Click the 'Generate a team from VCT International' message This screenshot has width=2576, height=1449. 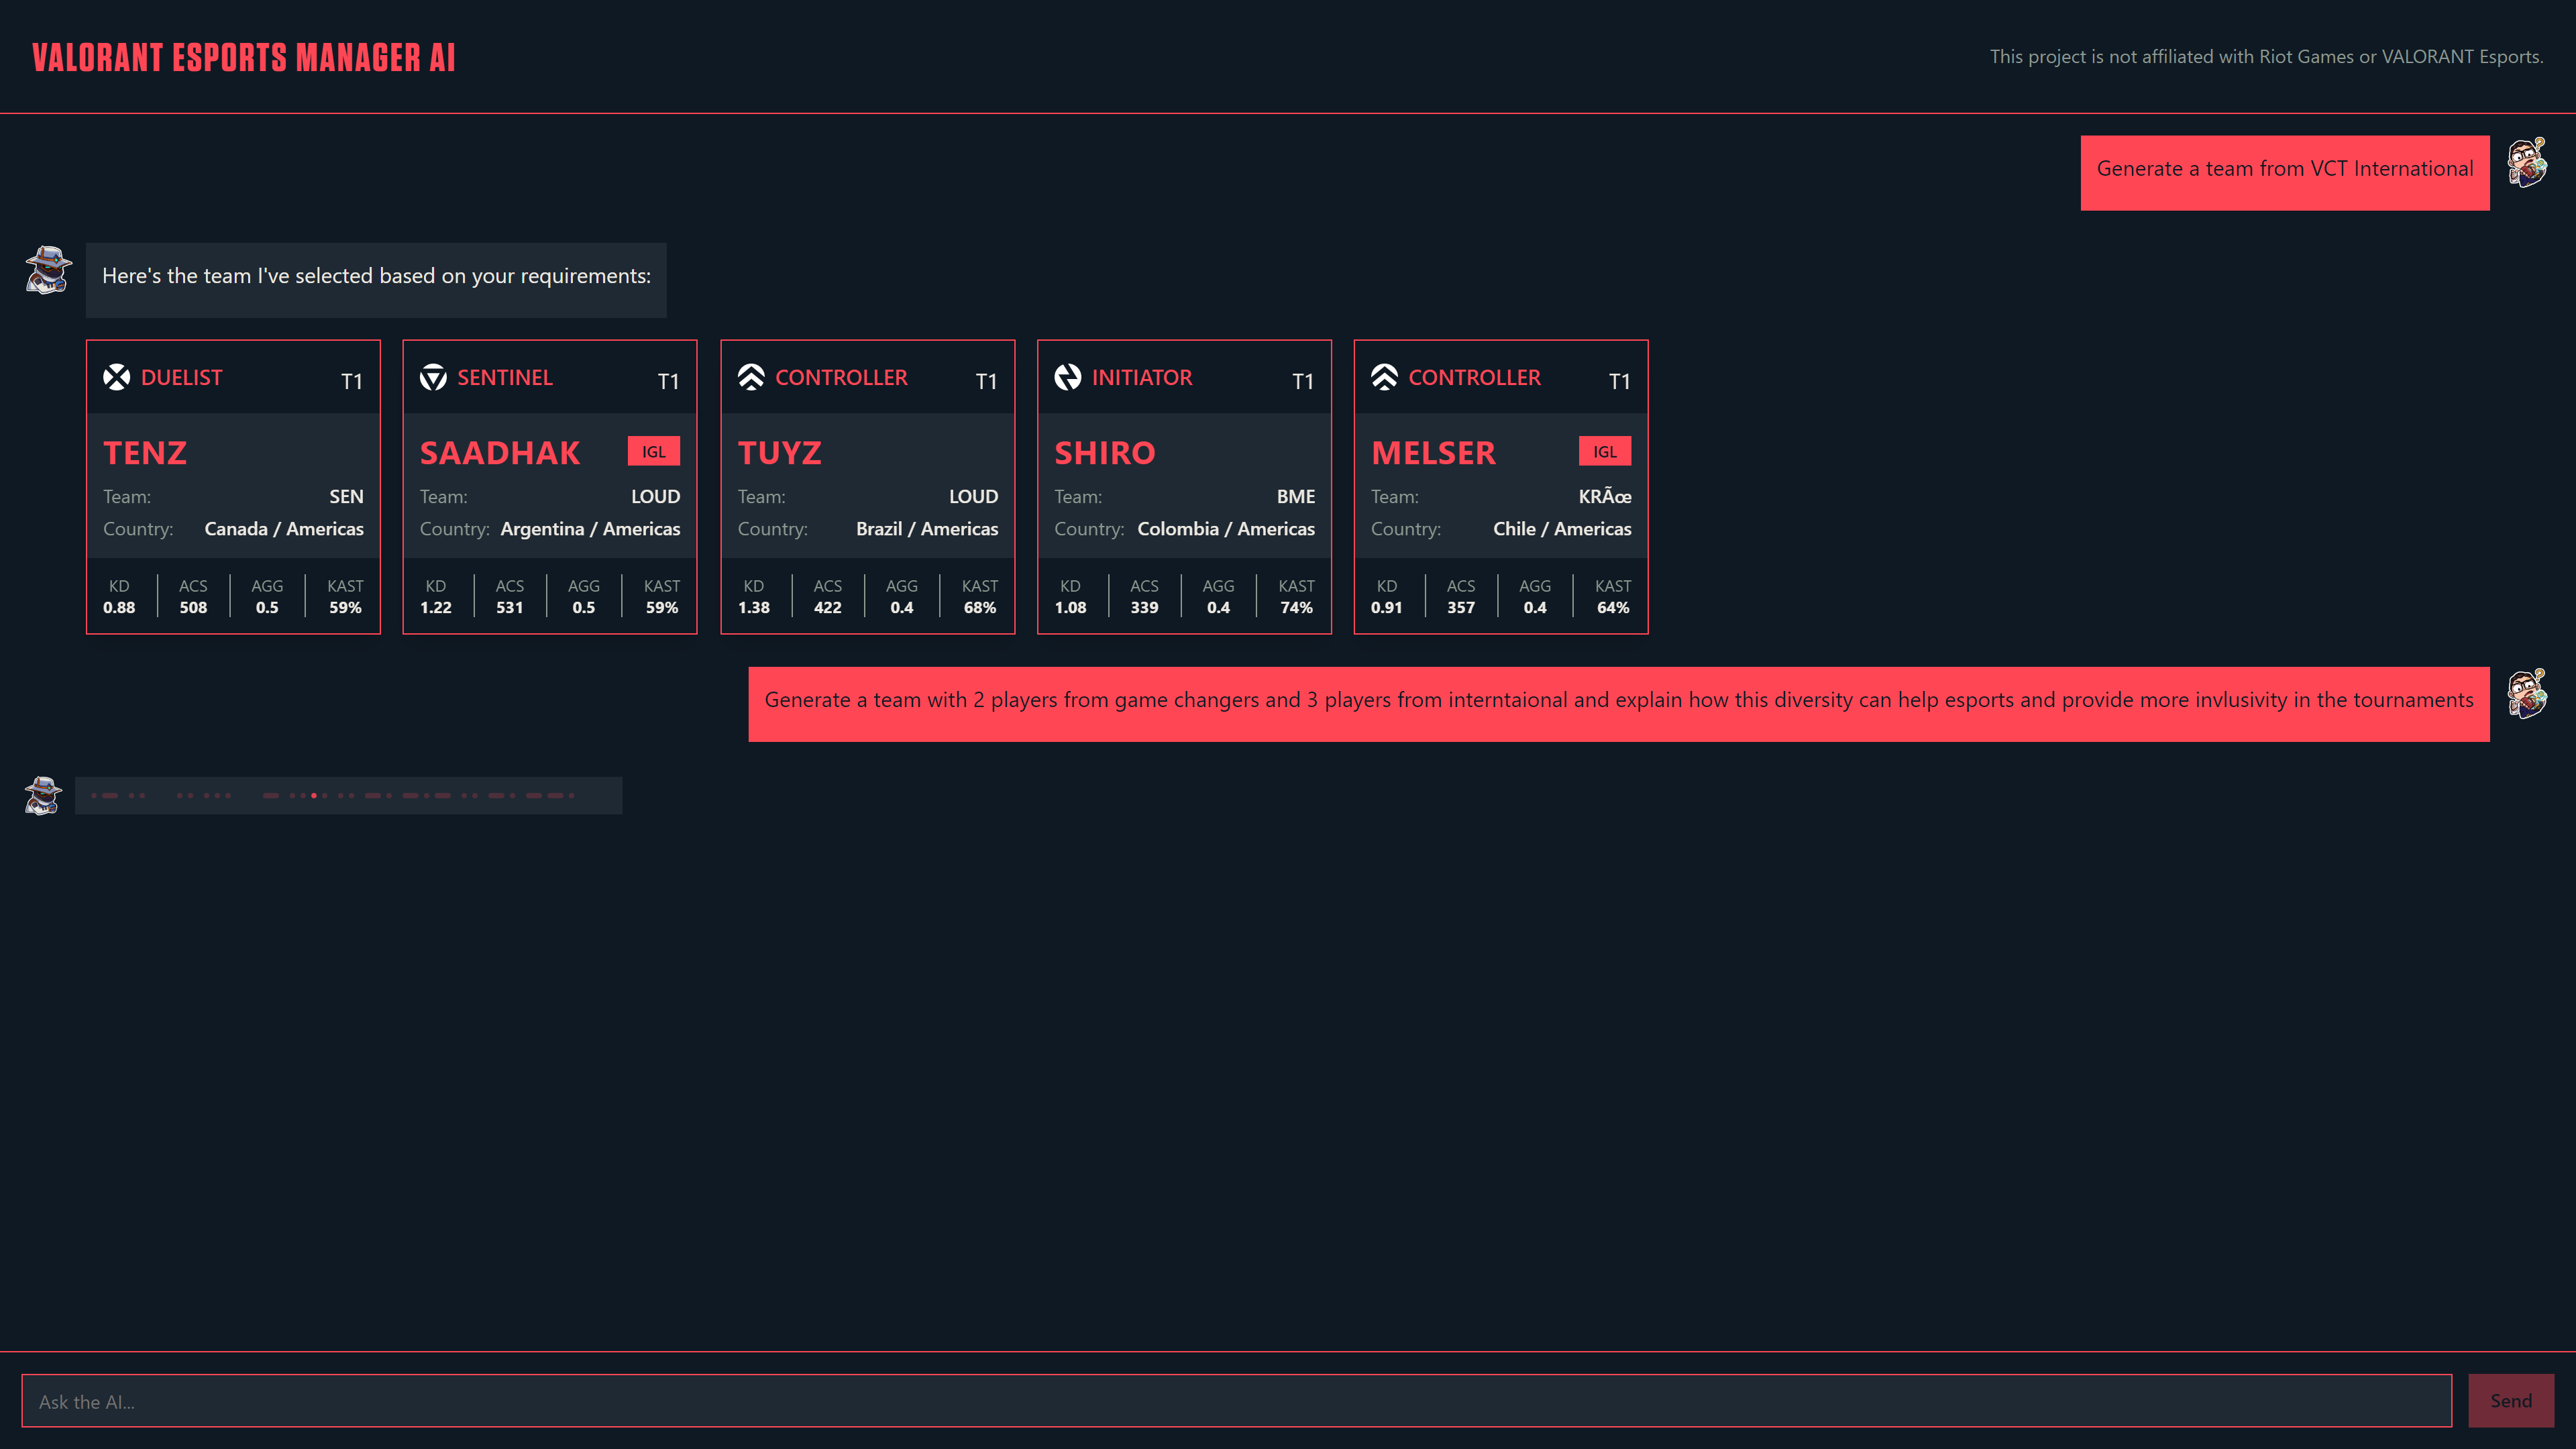[x=2284, y=169]
